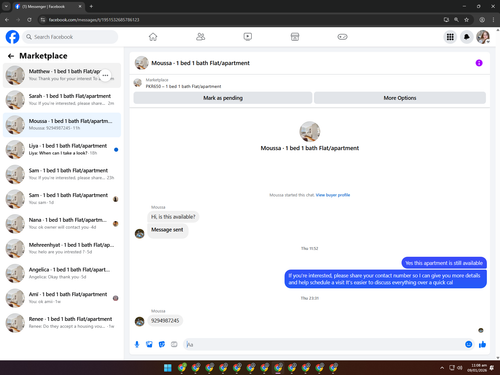Open the Marketplace listing PKR650 link
Image resolution: width=500 pixels, height=375 pixels.
click(x=183, y=86)
